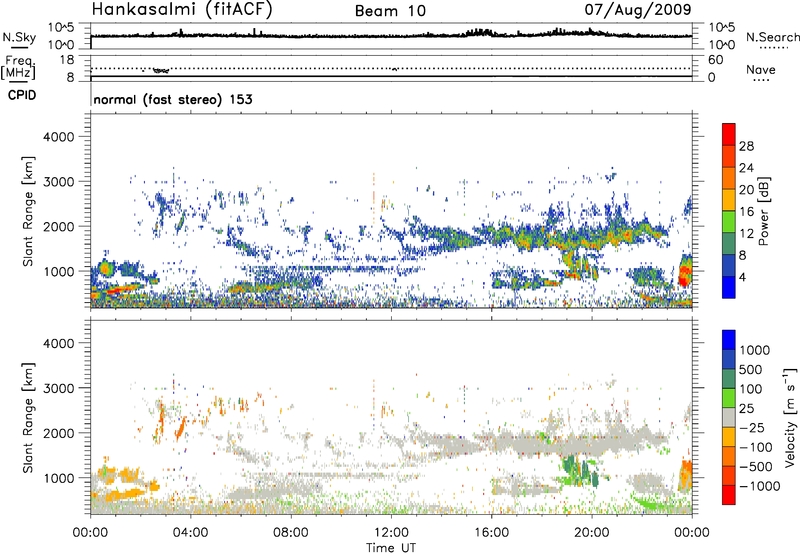This screenshot has width=800, height=554.
Task: Click 'Slant Range [km]' label of velocity panel
Action: click(x=29, y=418)
